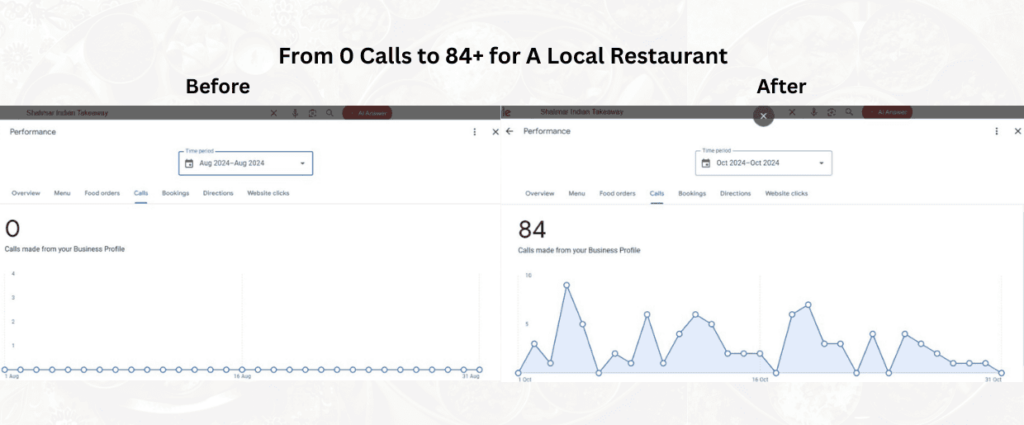Click the 1 Aug data point on the chart
Viewport: 1024px width, 425px height.
point(5,370)
